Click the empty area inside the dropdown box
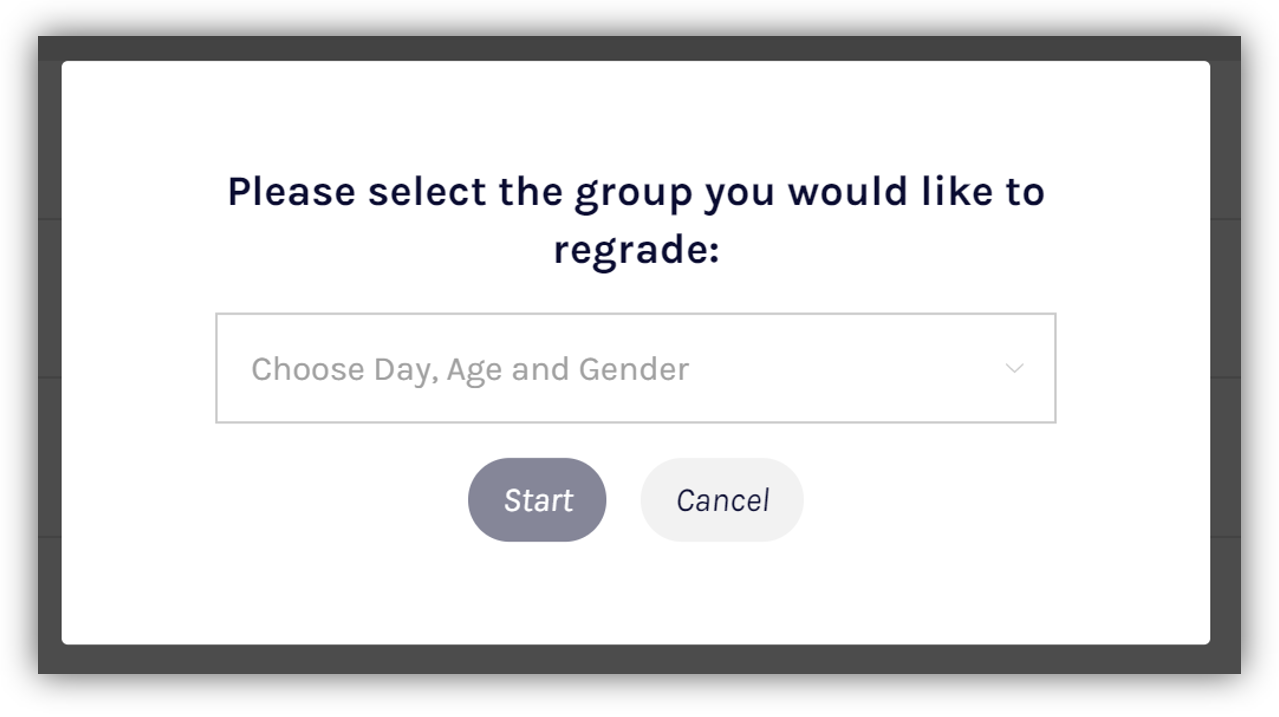 pos(850,369)
